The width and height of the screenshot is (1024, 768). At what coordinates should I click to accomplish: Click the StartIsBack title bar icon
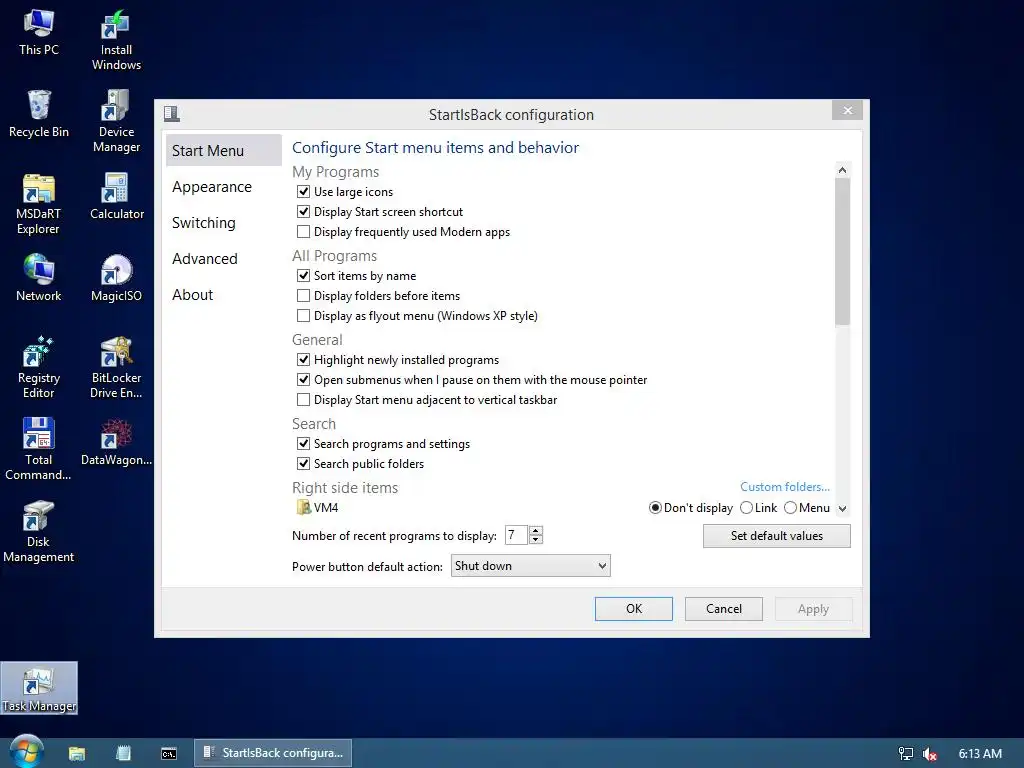click(x=172, y=114)
